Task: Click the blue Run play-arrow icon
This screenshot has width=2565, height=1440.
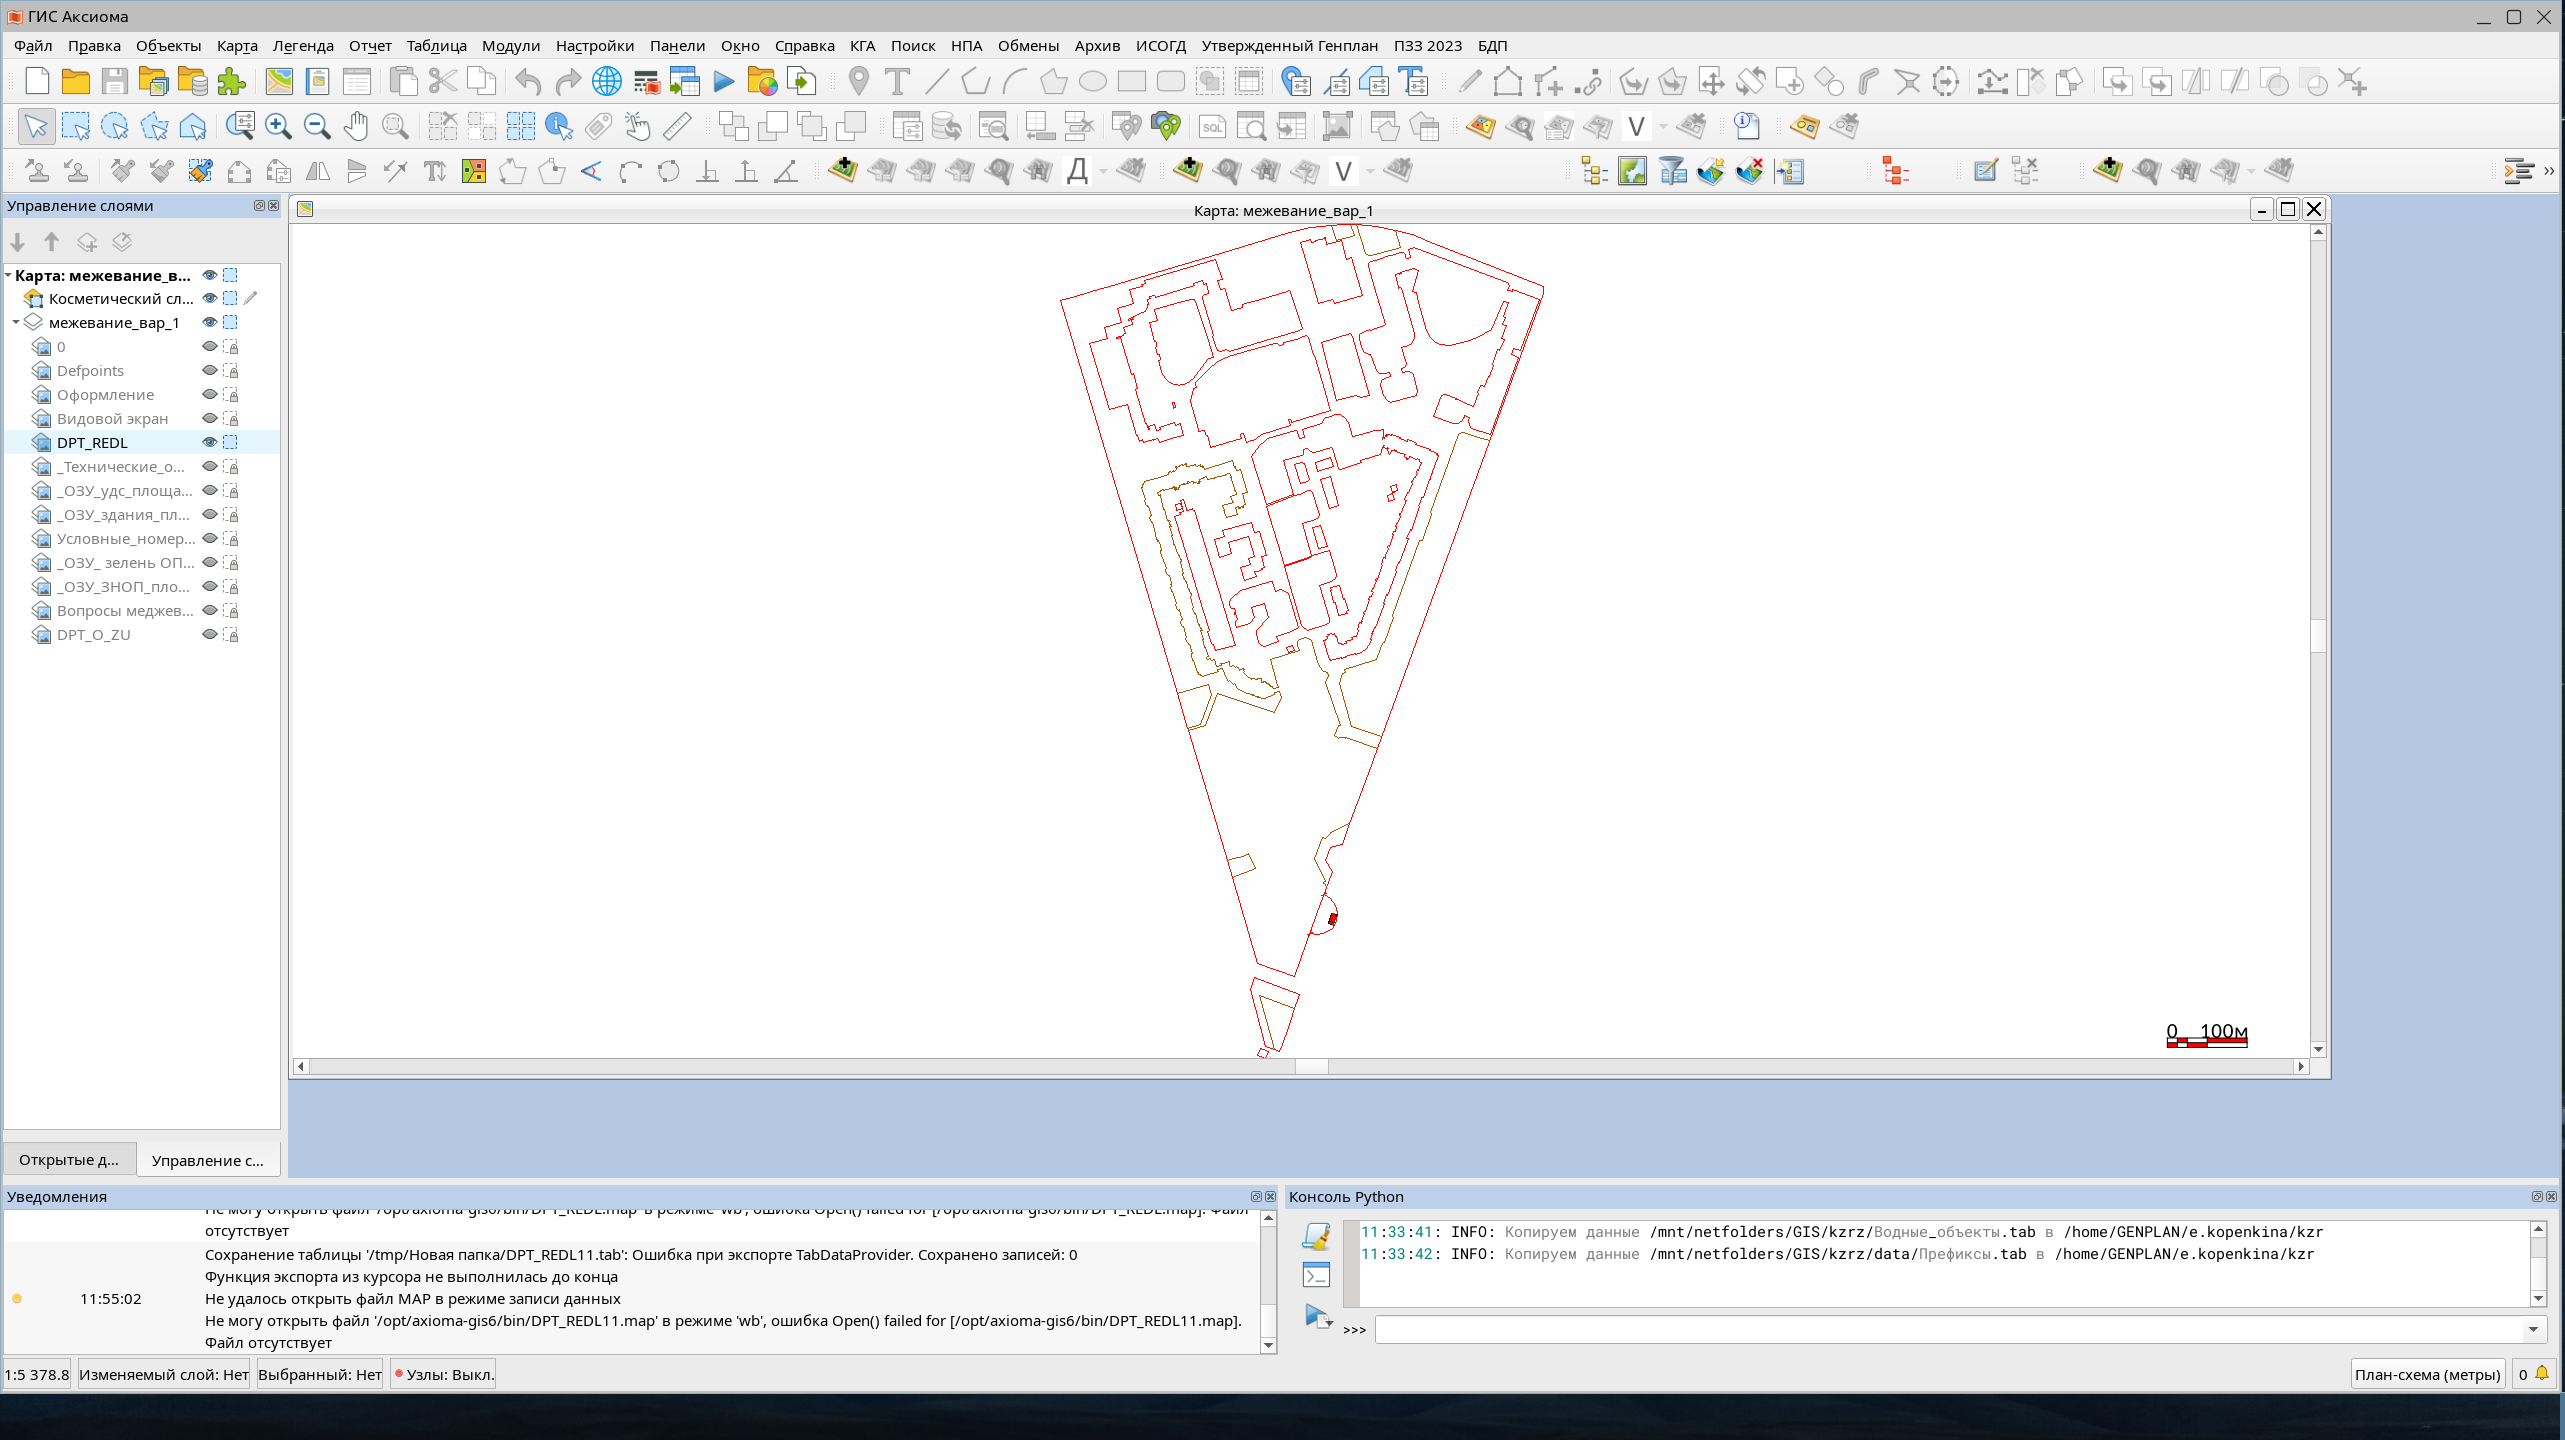Action: coord(724,82)
